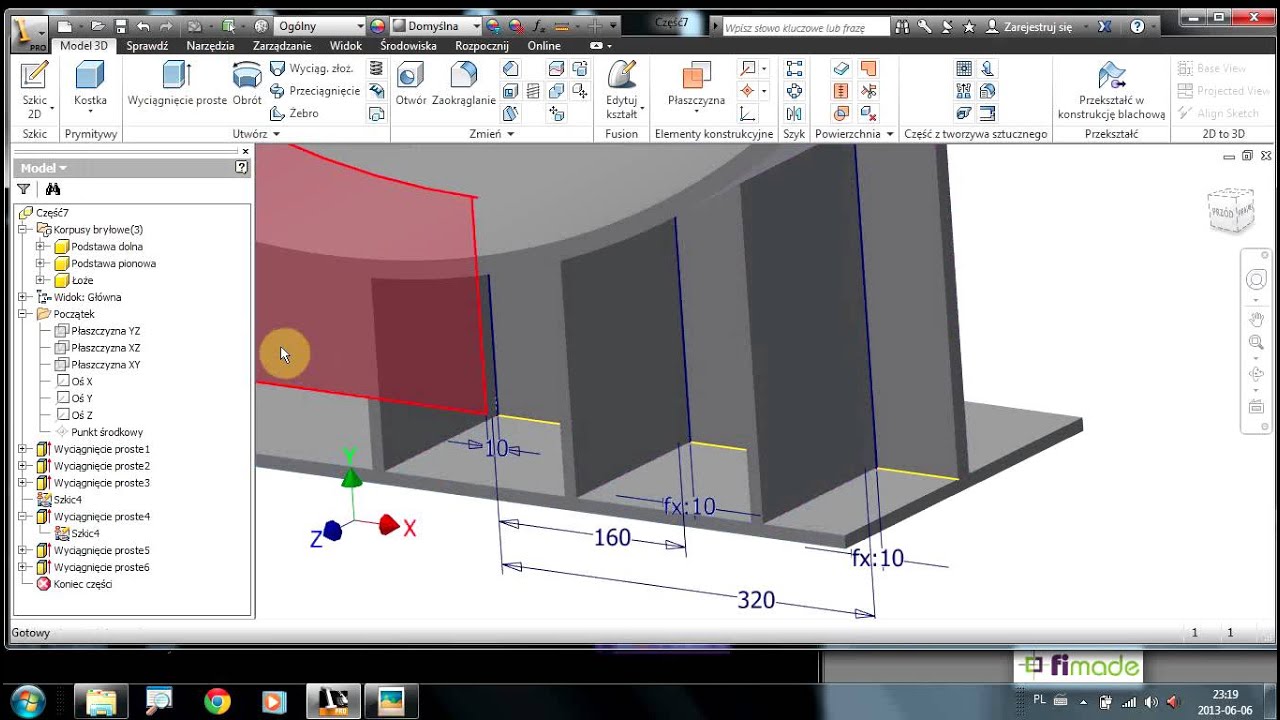
Task: Select the Kostka box primitive tool
Action: point(90,86)
